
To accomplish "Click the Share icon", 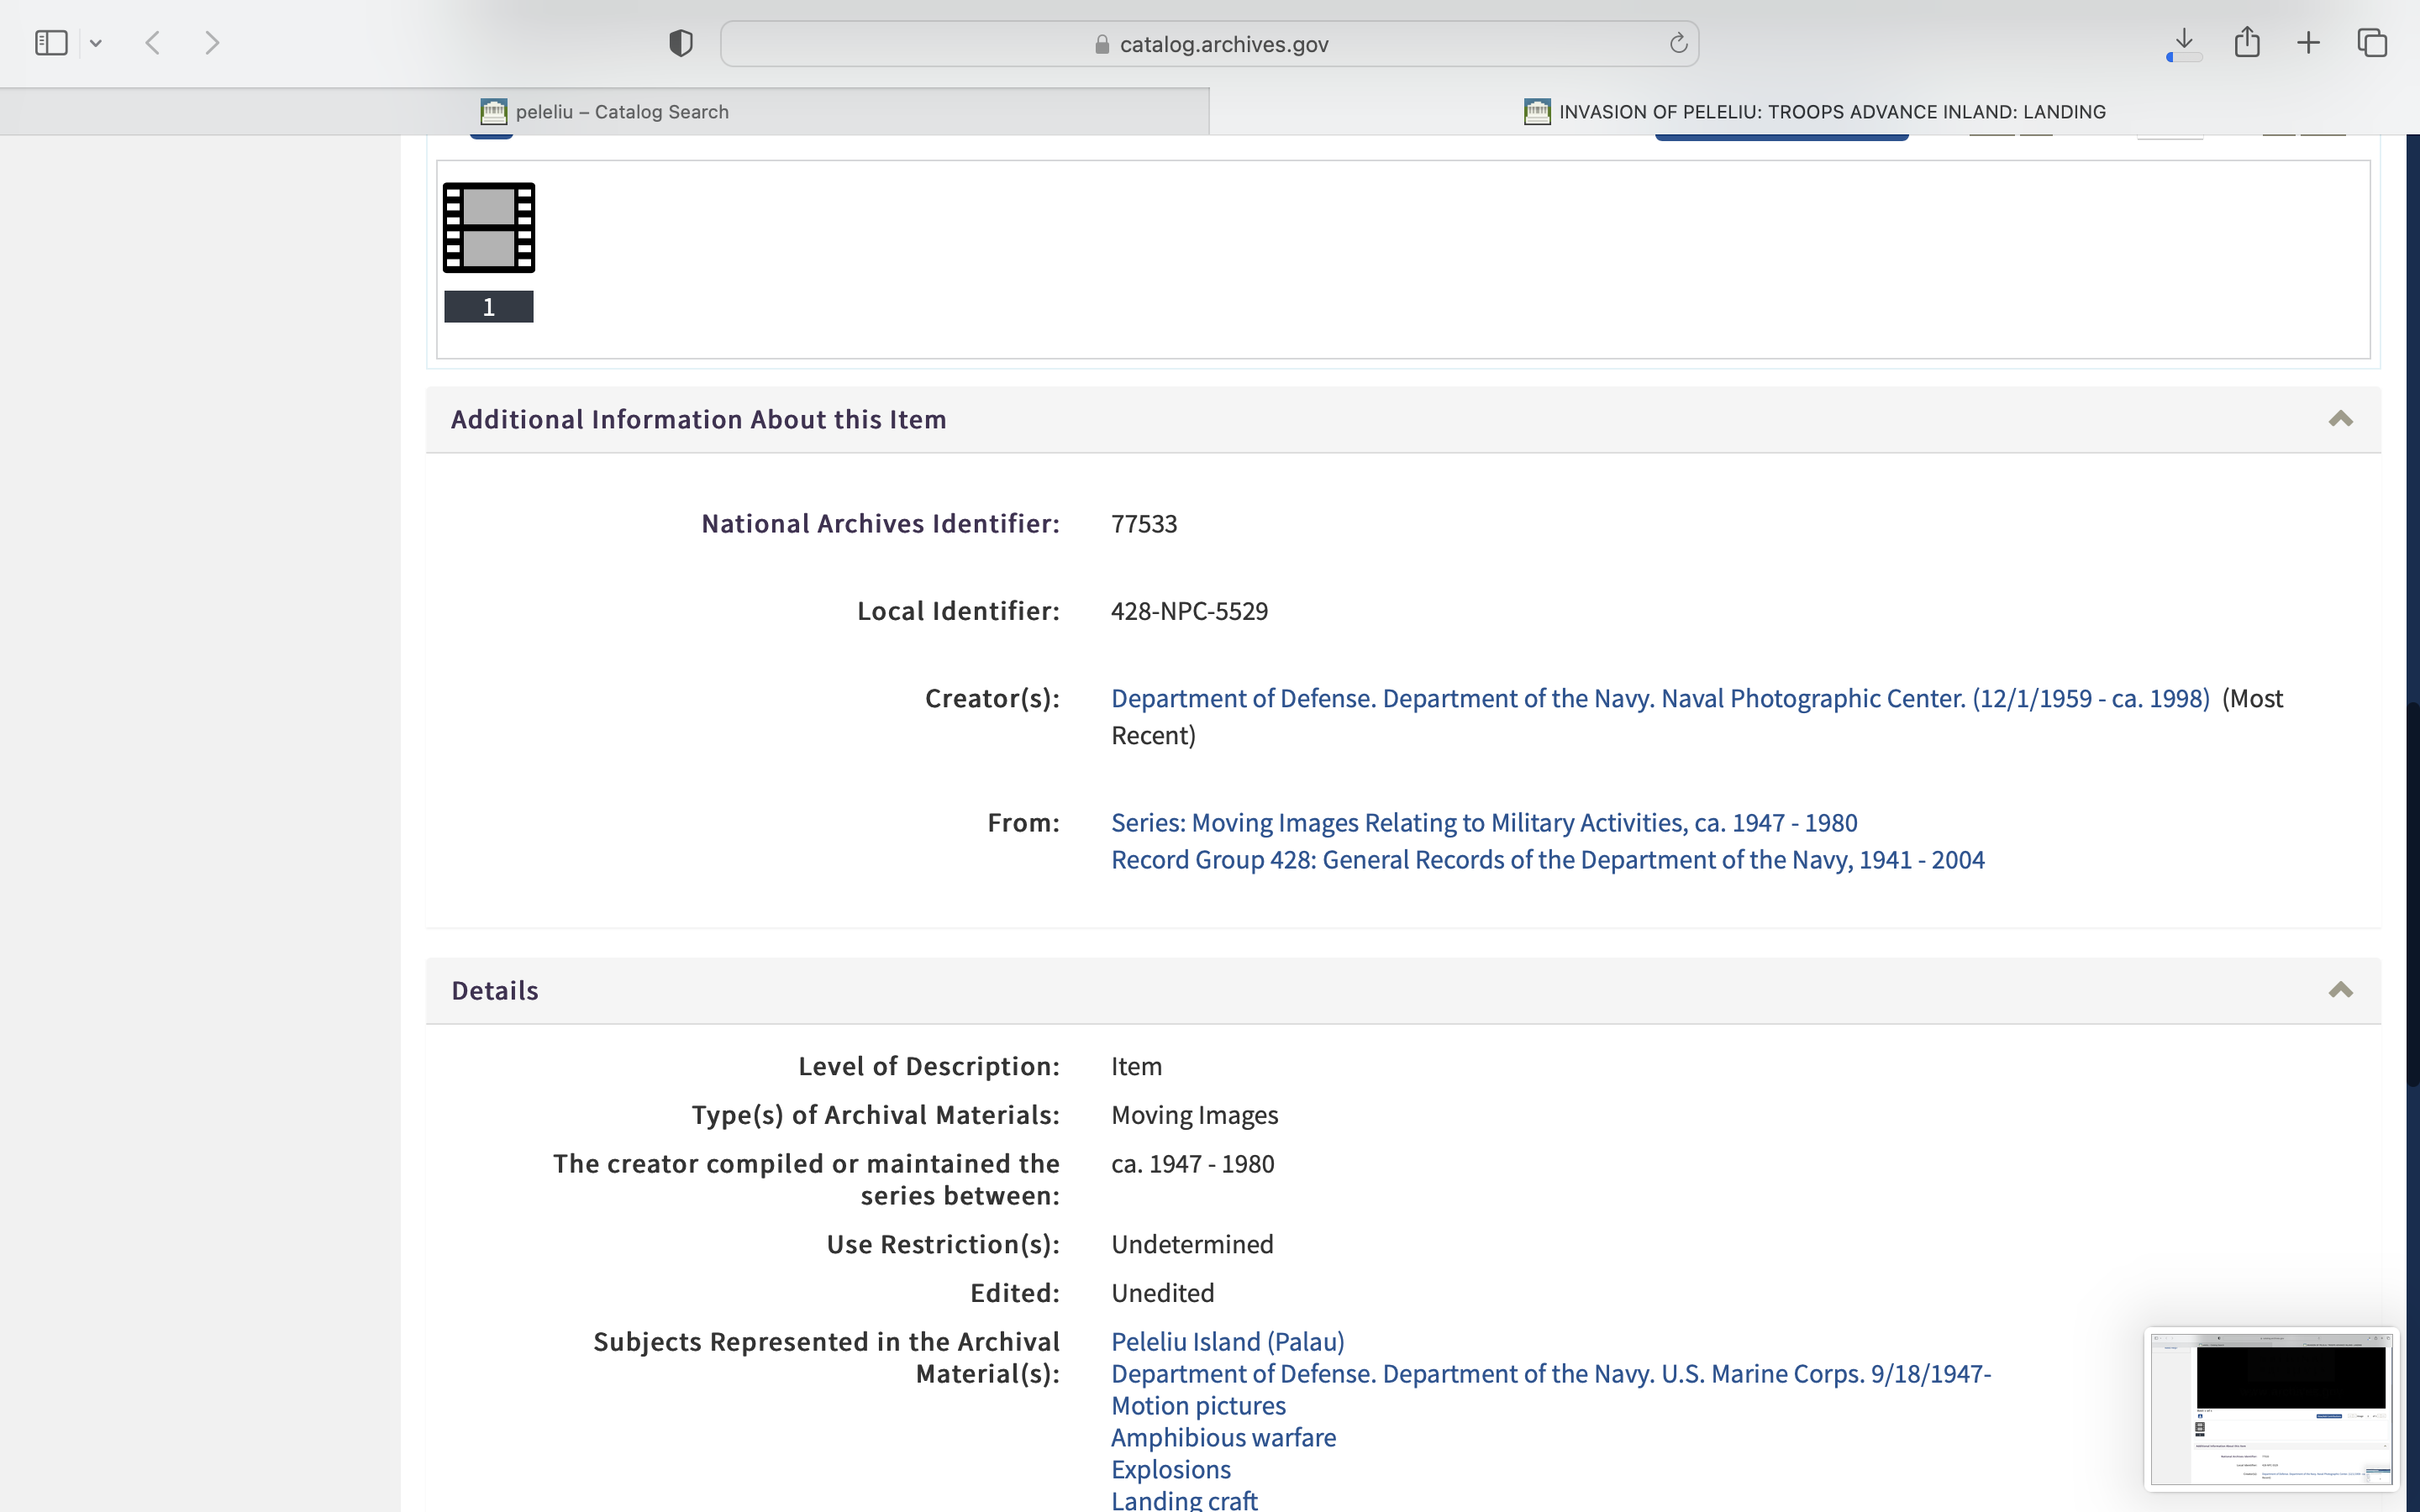I will coord(2247,43).
